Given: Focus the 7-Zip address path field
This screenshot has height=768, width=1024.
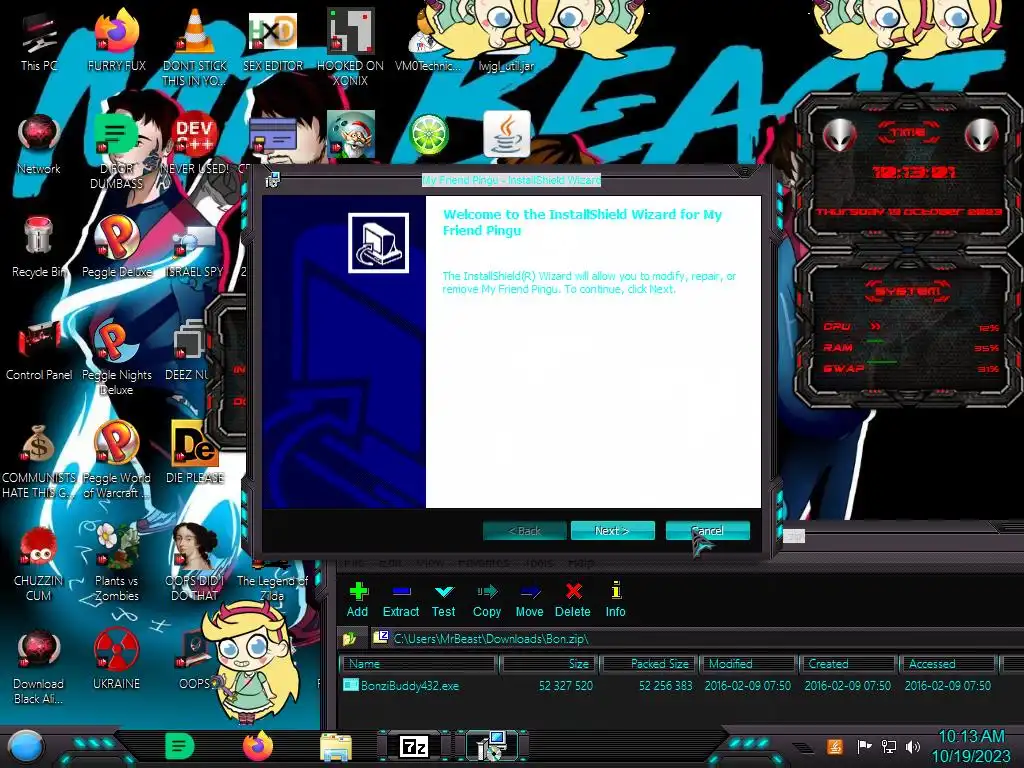Looking at the screenshot, I should click(x=696, y=638).
